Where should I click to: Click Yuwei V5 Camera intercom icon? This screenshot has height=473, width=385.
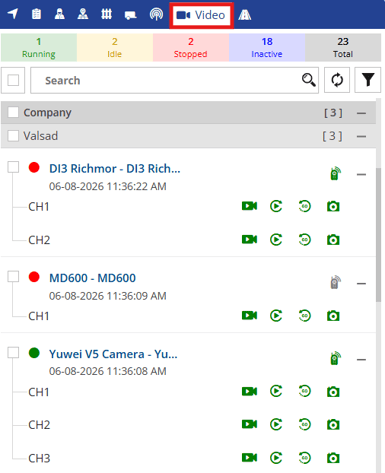(335, 359)
